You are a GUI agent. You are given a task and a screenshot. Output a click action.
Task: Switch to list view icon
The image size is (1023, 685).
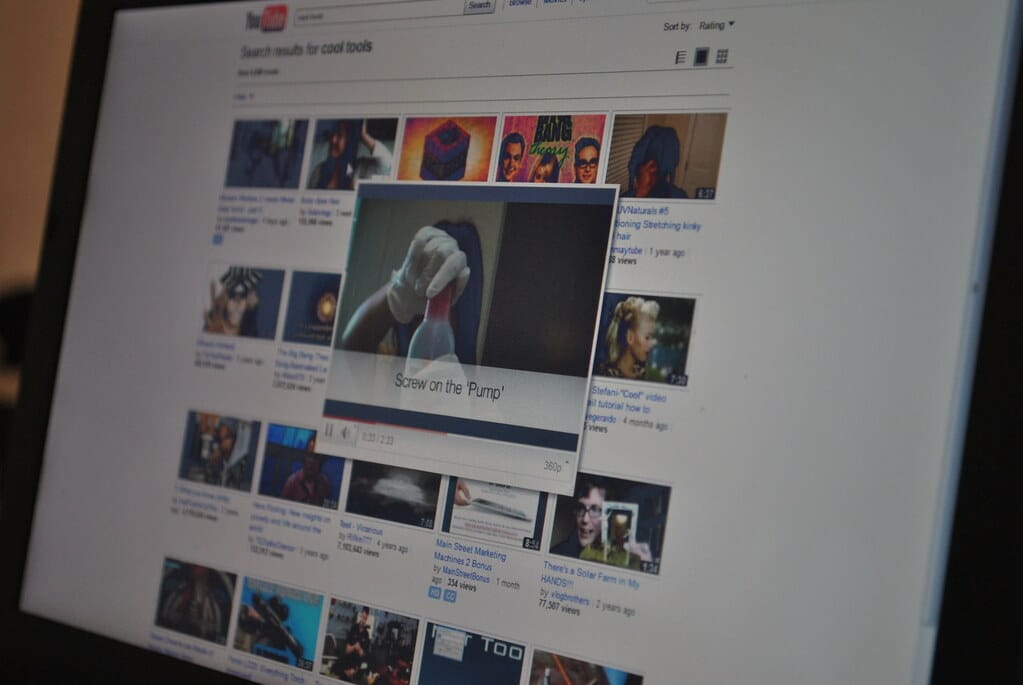[x=680, y=57]
